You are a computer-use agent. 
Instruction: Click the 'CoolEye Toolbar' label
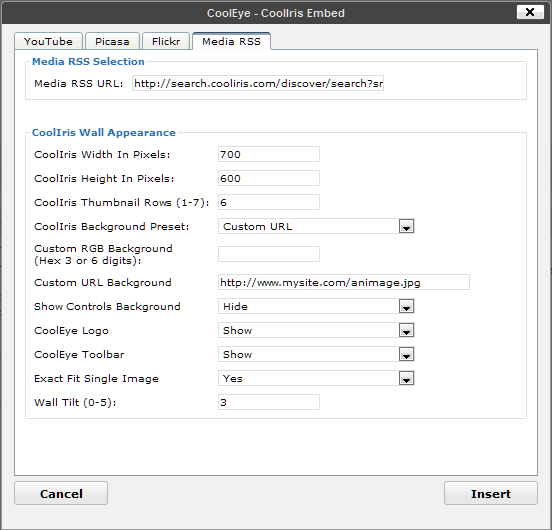pyautogui.click(x=79, y=354)
